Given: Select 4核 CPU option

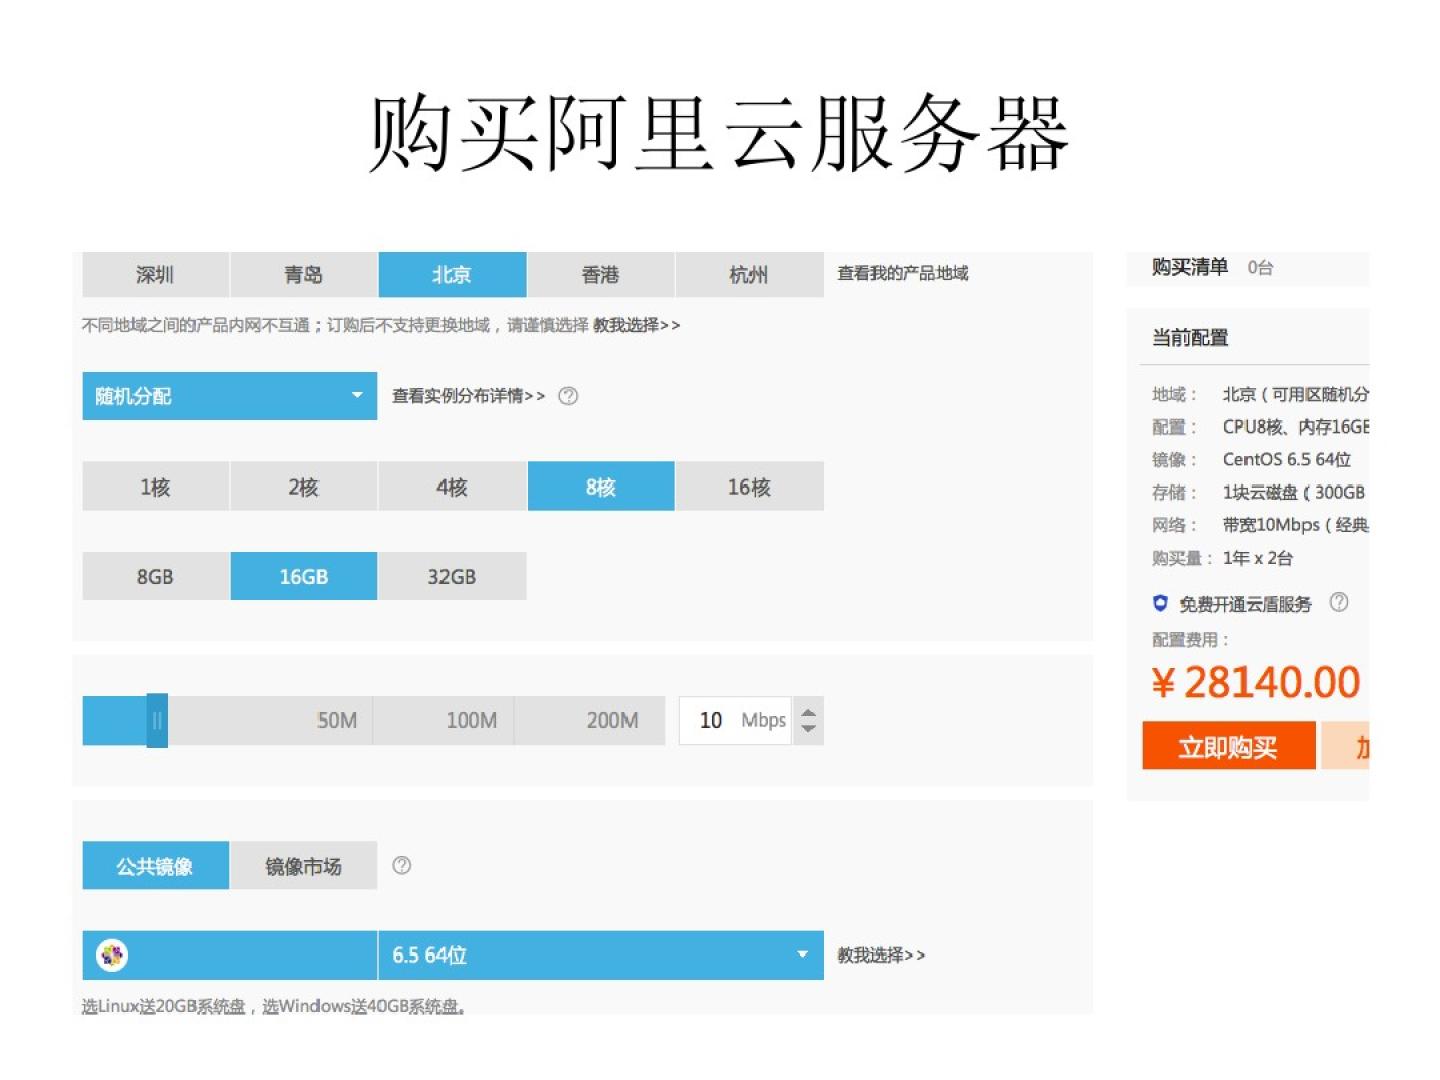Looking at the screenshot, I should [x=452, y=487].
